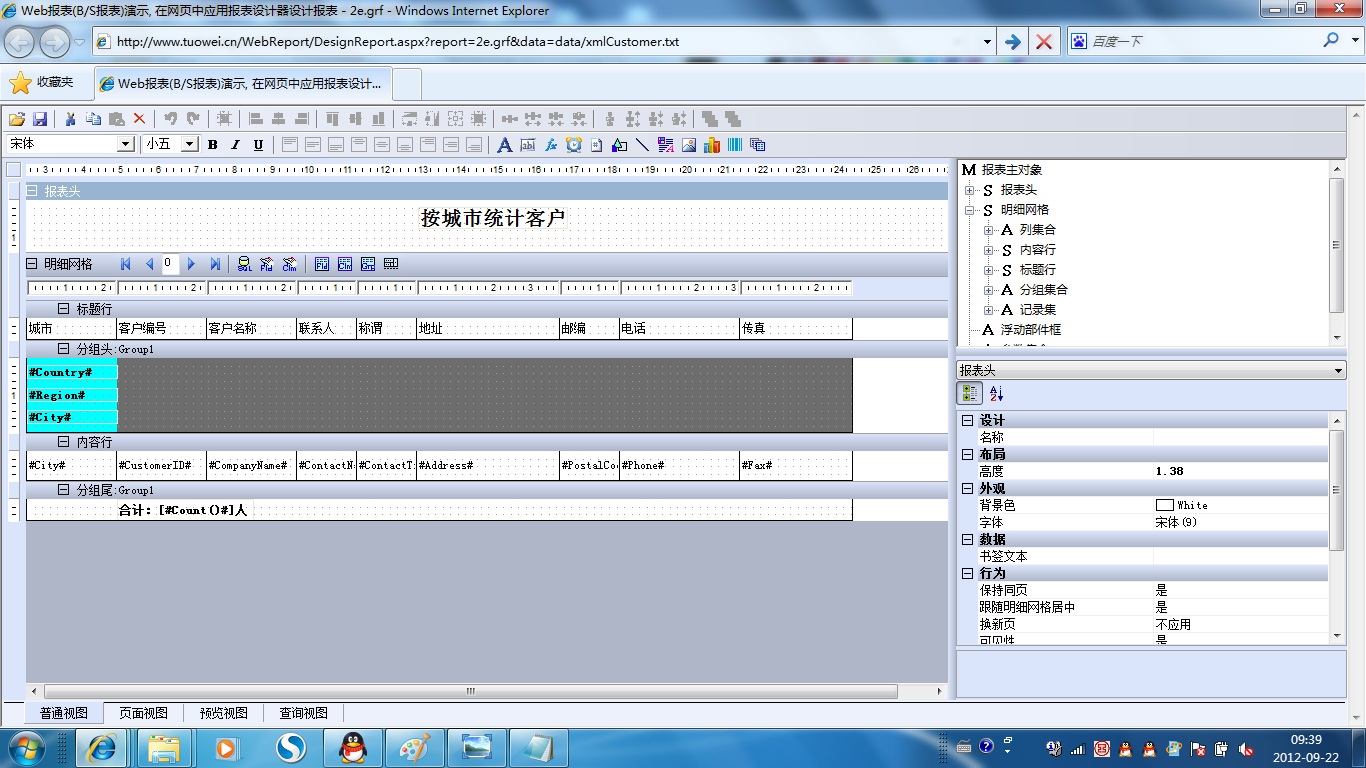The height and width of the screenshot is (768, 1366).
Task: Insert a chart using the bar chart icon
Action: pyautogui.click(x=712, y=145)
